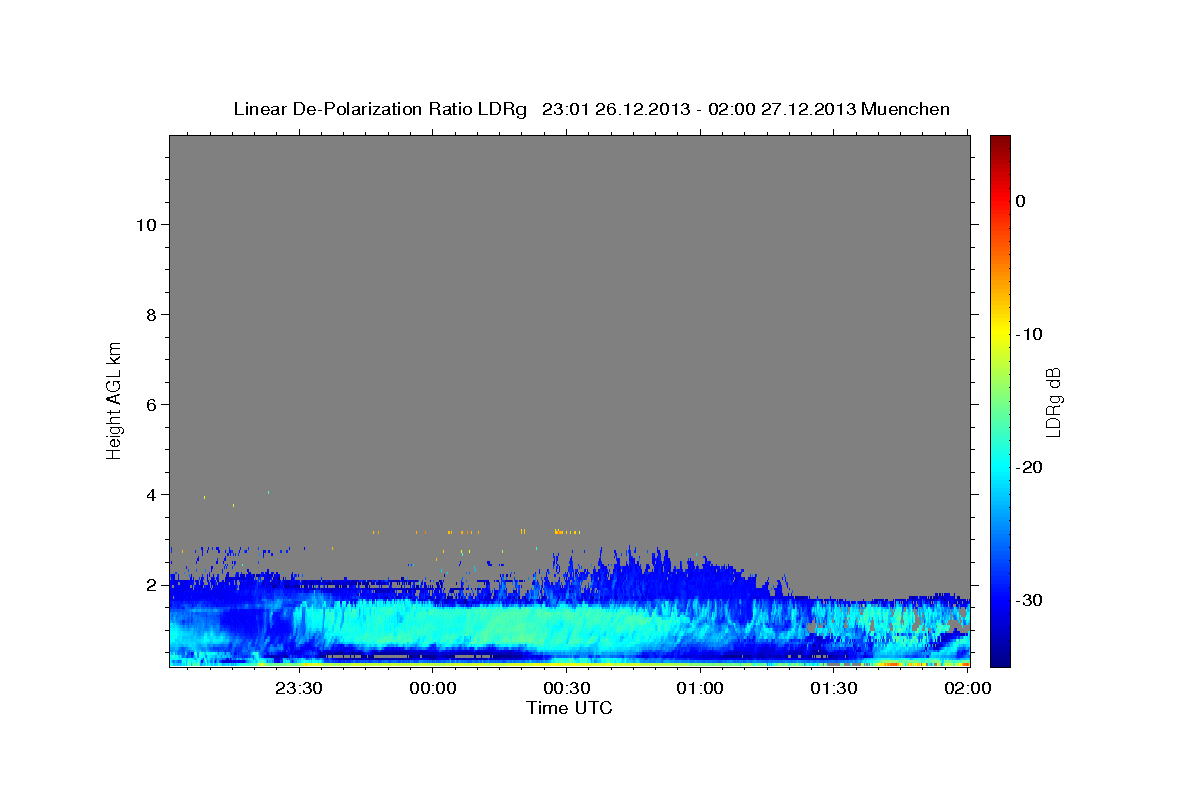Click the 00:30 time tick label
Viewport: 1200px width, 800px height.
click(567, 688)
